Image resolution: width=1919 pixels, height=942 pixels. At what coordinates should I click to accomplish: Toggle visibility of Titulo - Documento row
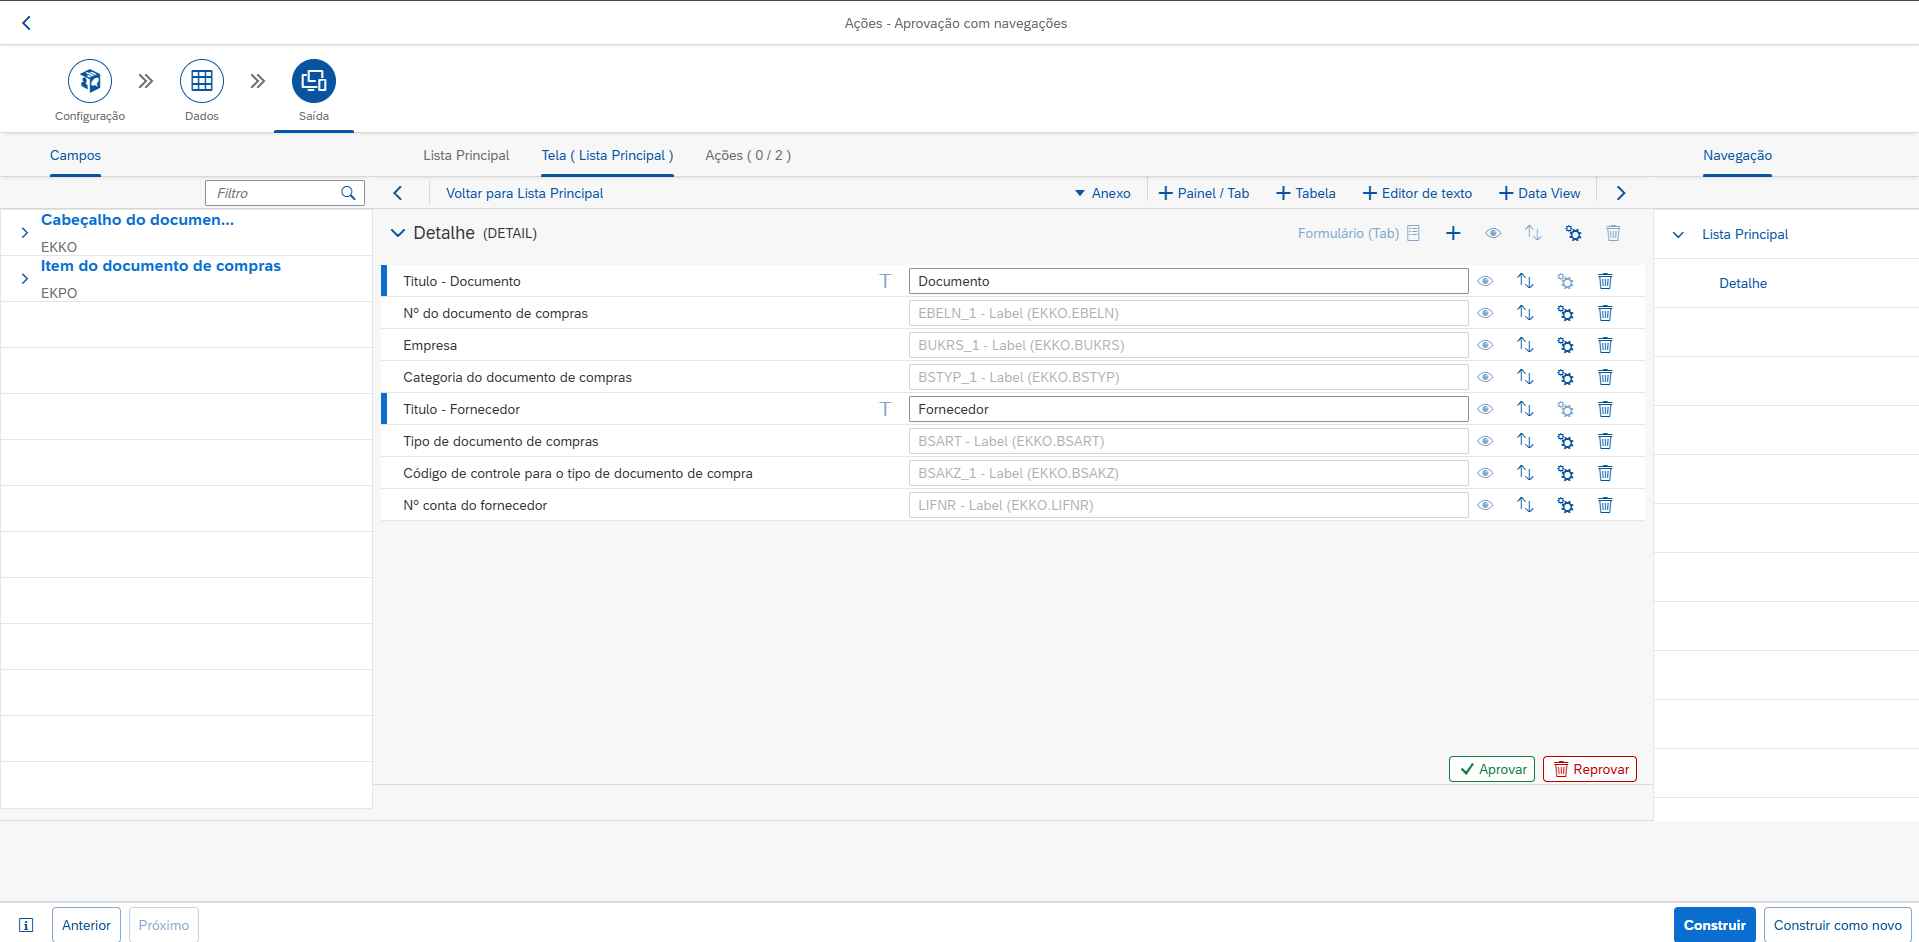[1485, 281]
